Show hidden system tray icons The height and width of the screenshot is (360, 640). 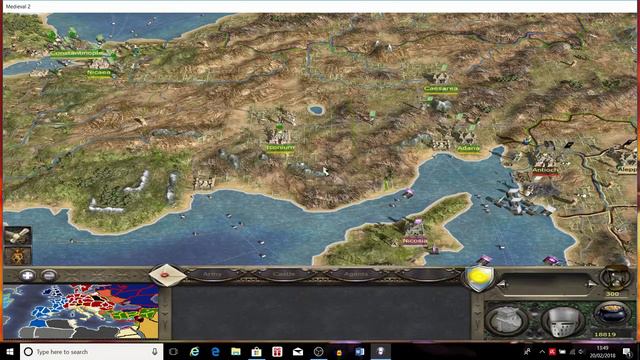542,351
